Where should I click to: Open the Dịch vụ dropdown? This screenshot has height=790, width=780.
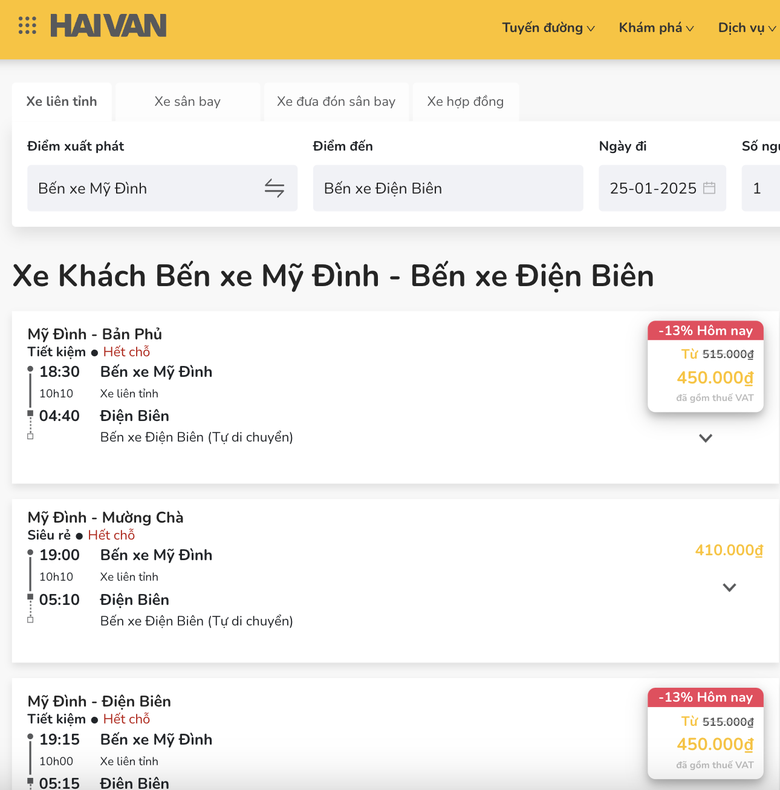coord(746,28)
